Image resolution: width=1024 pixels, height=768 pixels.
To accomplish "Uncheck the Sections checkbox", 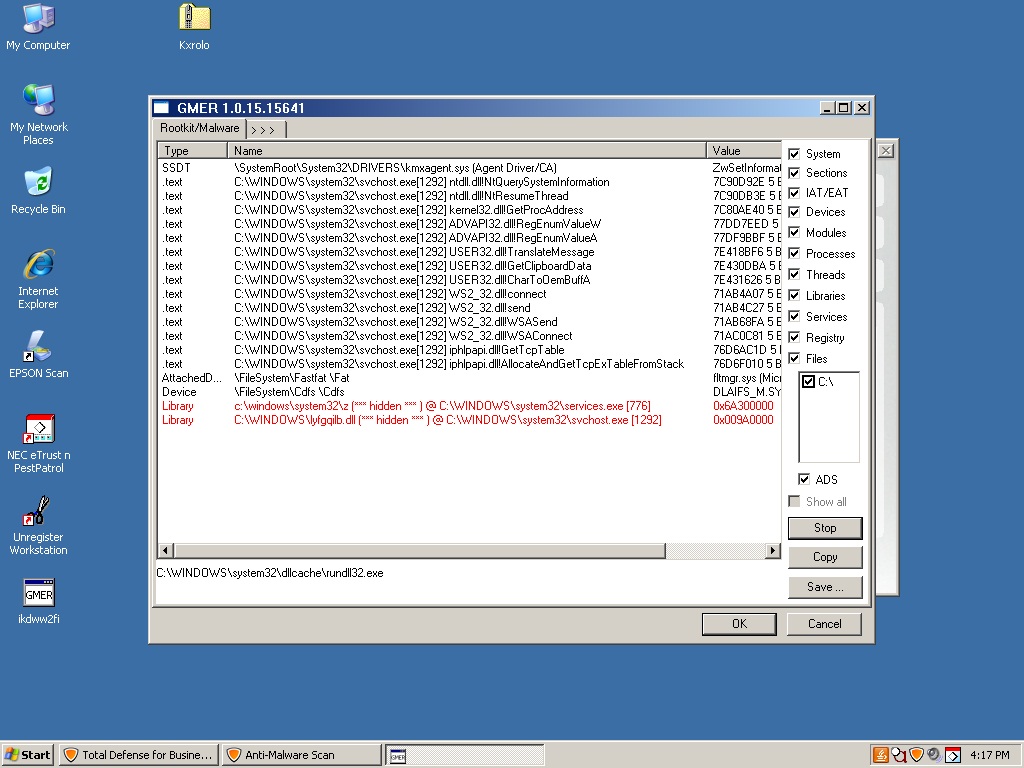I will click(x=794, y=173).
